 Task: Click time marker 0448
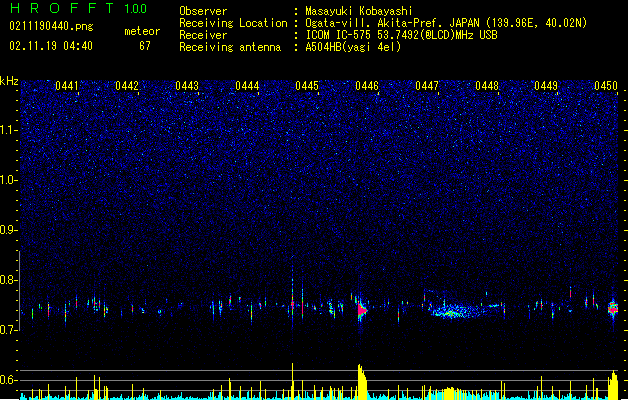point(487,86)
